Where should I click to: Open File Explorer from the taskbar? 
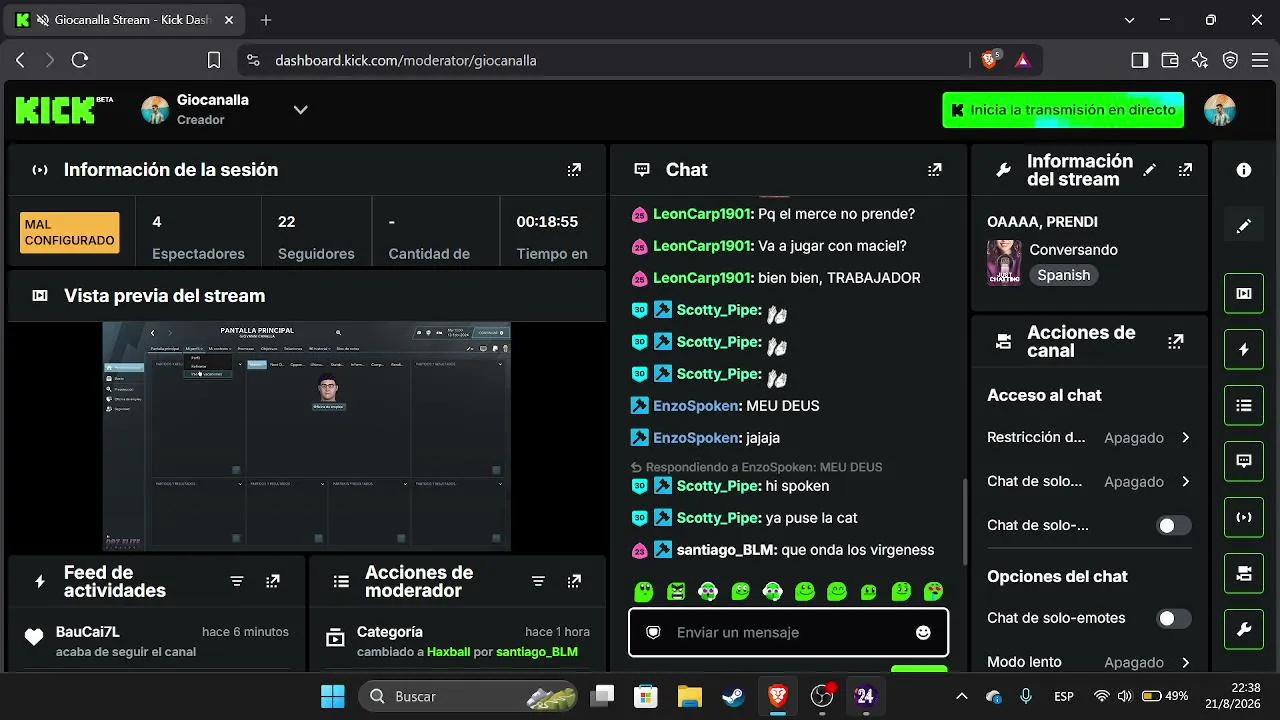pos(689,696)
